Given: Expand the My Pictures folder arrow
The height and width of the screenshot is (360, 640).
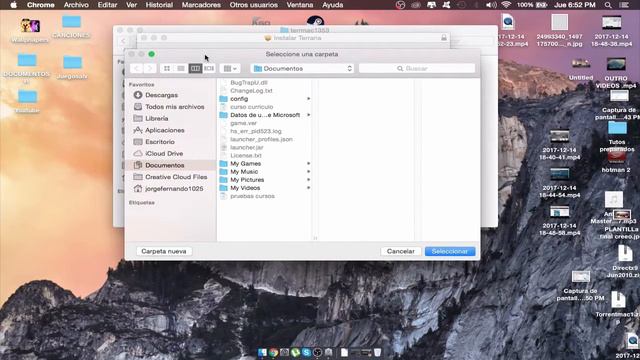Looking at the screenshot, I should pyautogui.click(x=309, y=180).
